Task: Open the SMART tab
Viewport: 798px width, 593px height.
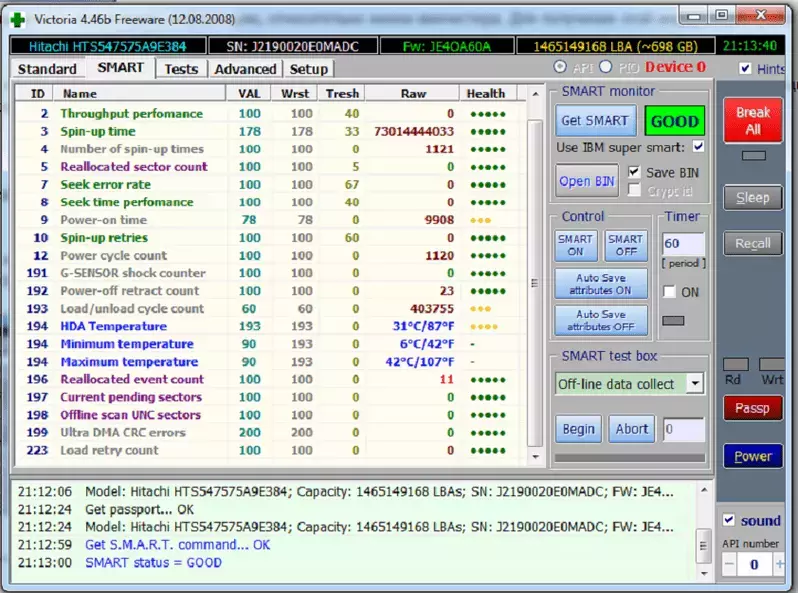Action: (120, 68)
